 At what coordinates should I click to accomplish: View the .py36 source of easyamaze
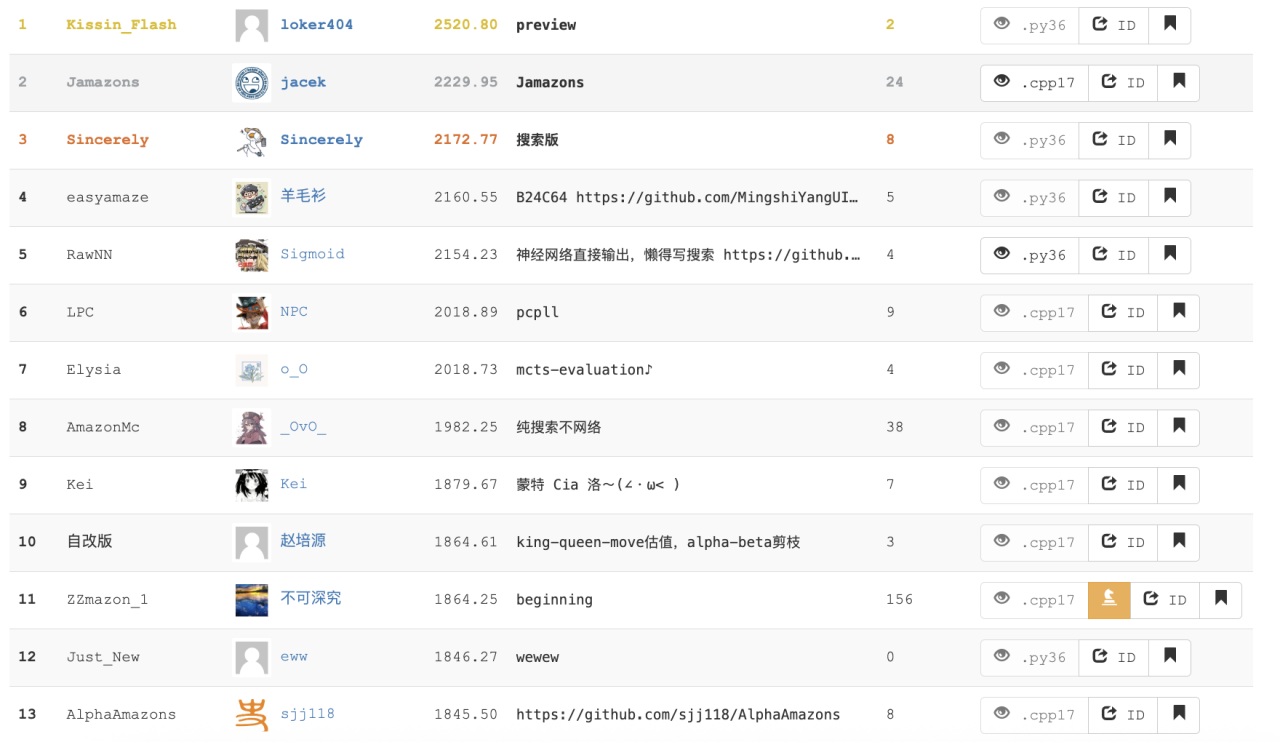tap(1030, 198)
